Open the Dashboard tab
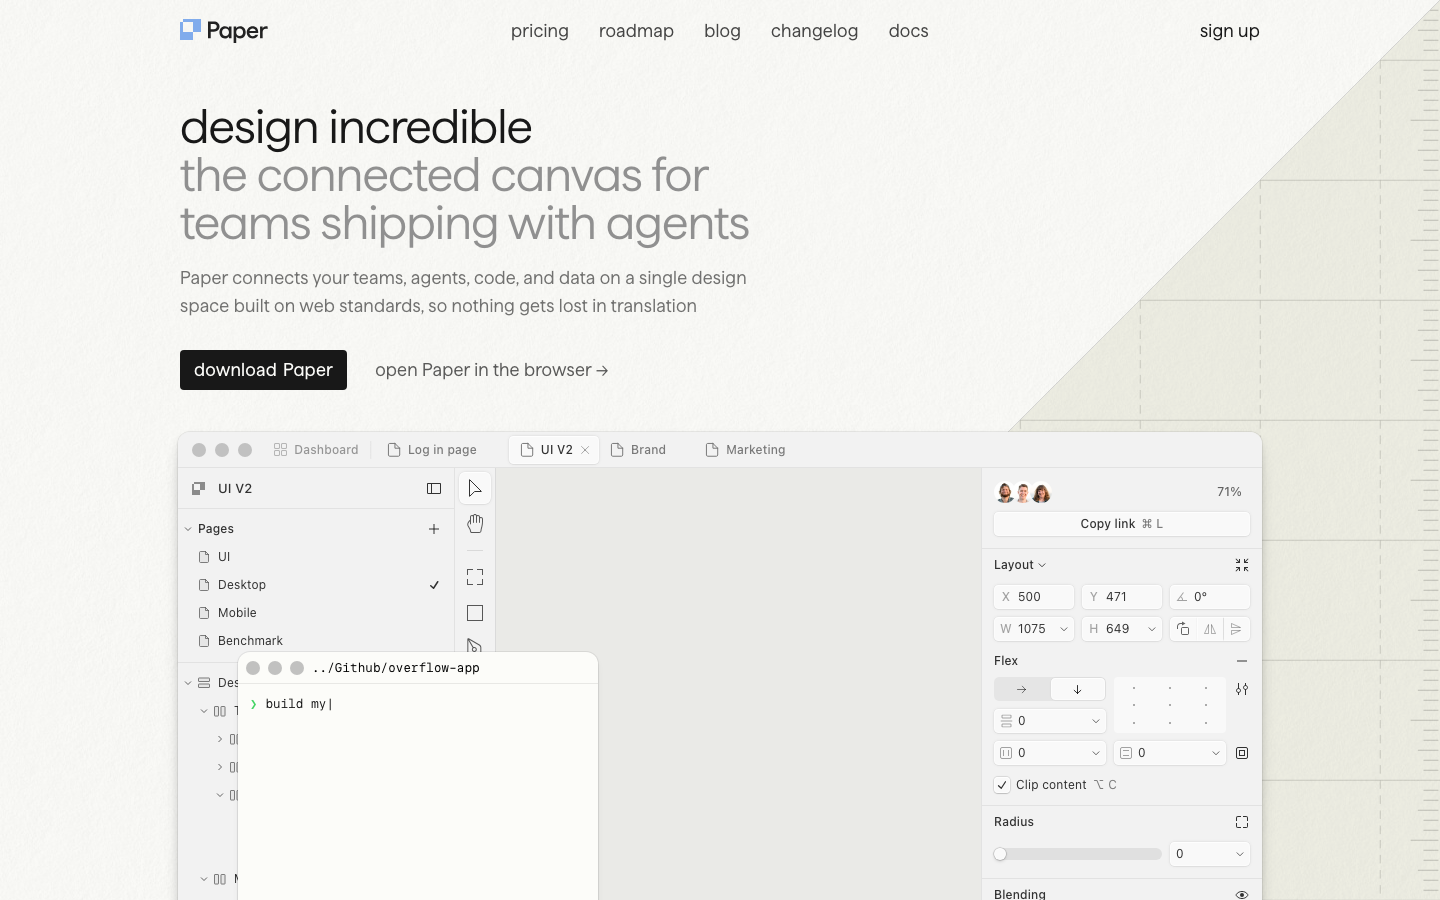This screenshot has height=900, width=1440. click(316, 450)
